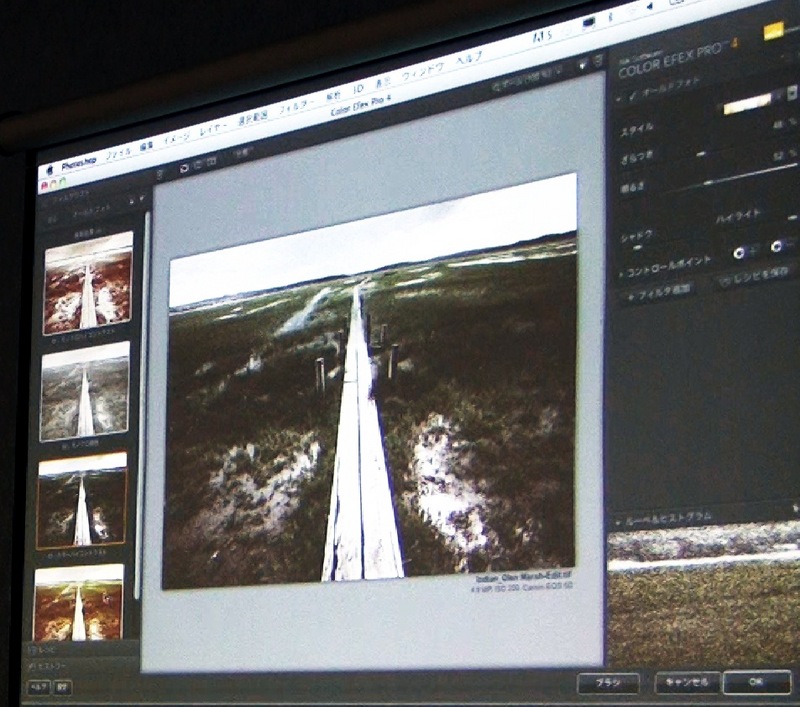
Task: Adjust the ざらつき (Grain) slider handle
Action: (702, 154)
